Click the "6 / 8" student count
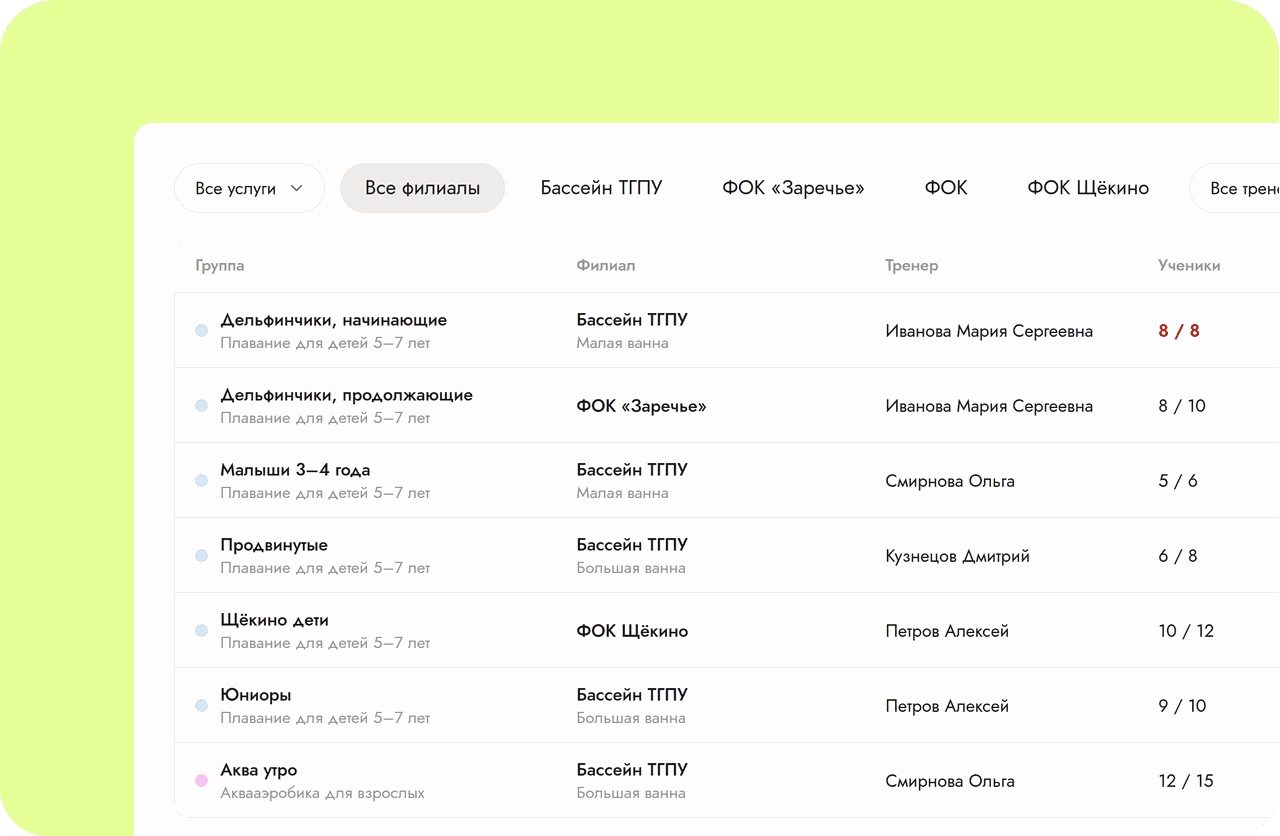 coord(1178,556)
